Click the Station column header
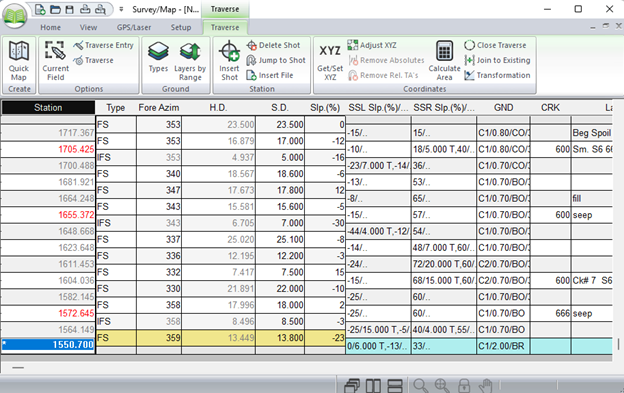Image resolution: width=624 pixels, height=393 pixels. (48, 107)
